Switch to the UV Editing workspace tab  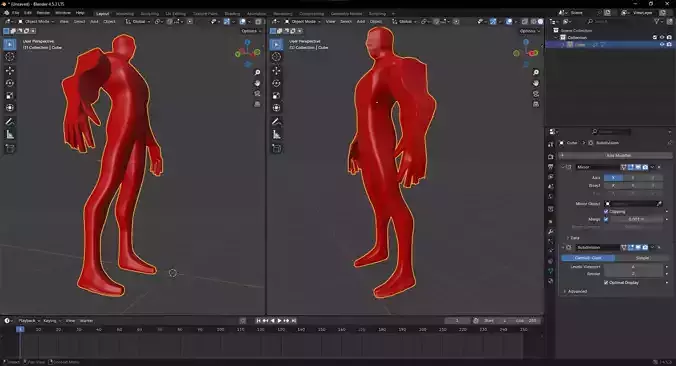pyautogui.click(x=176, y=14)
